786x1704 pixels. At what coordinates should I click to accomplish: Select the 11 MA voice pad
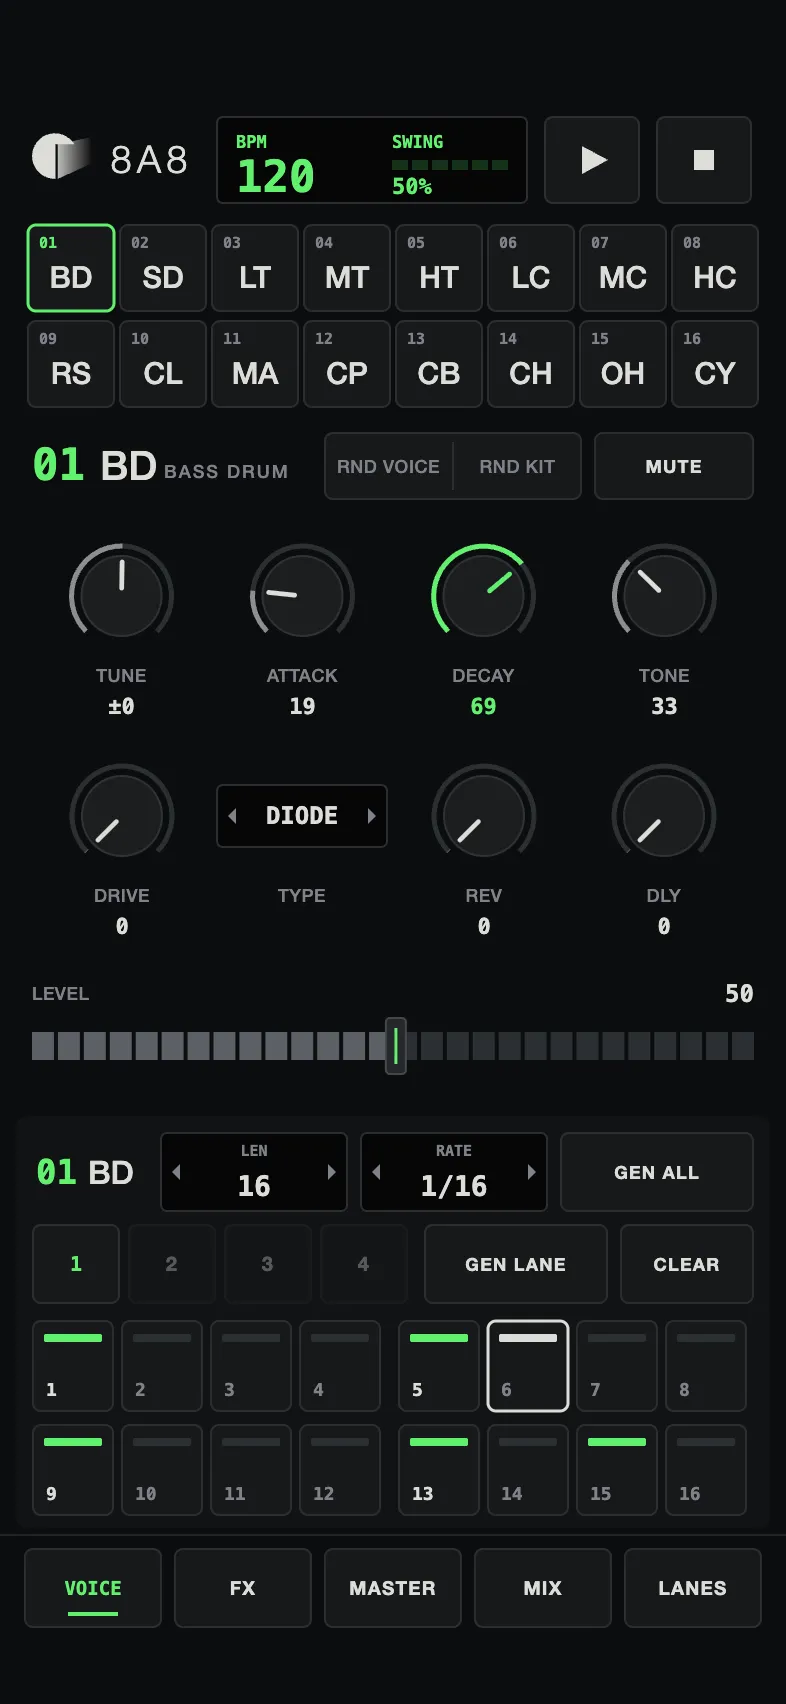[x=255, y=364]
